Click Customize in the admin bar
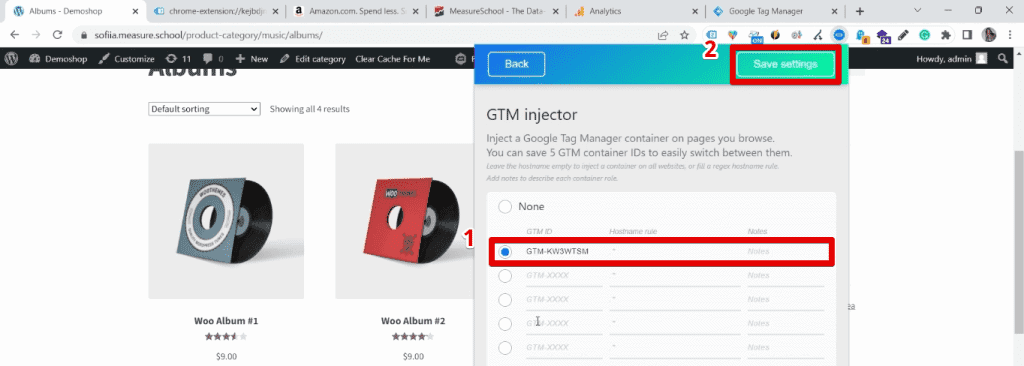 [126, 59]
